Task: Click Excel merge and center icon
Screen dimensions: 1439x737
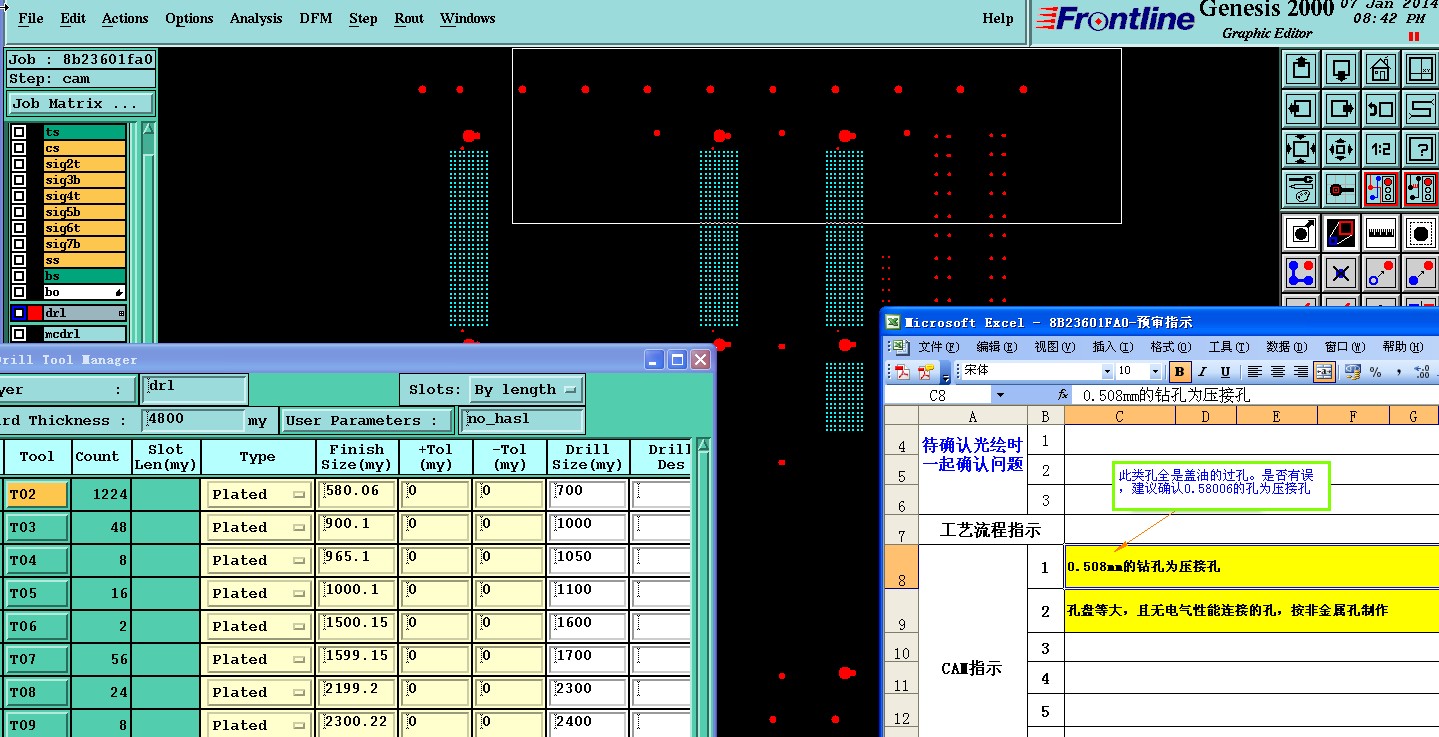Action: [x=1324, y=371]
